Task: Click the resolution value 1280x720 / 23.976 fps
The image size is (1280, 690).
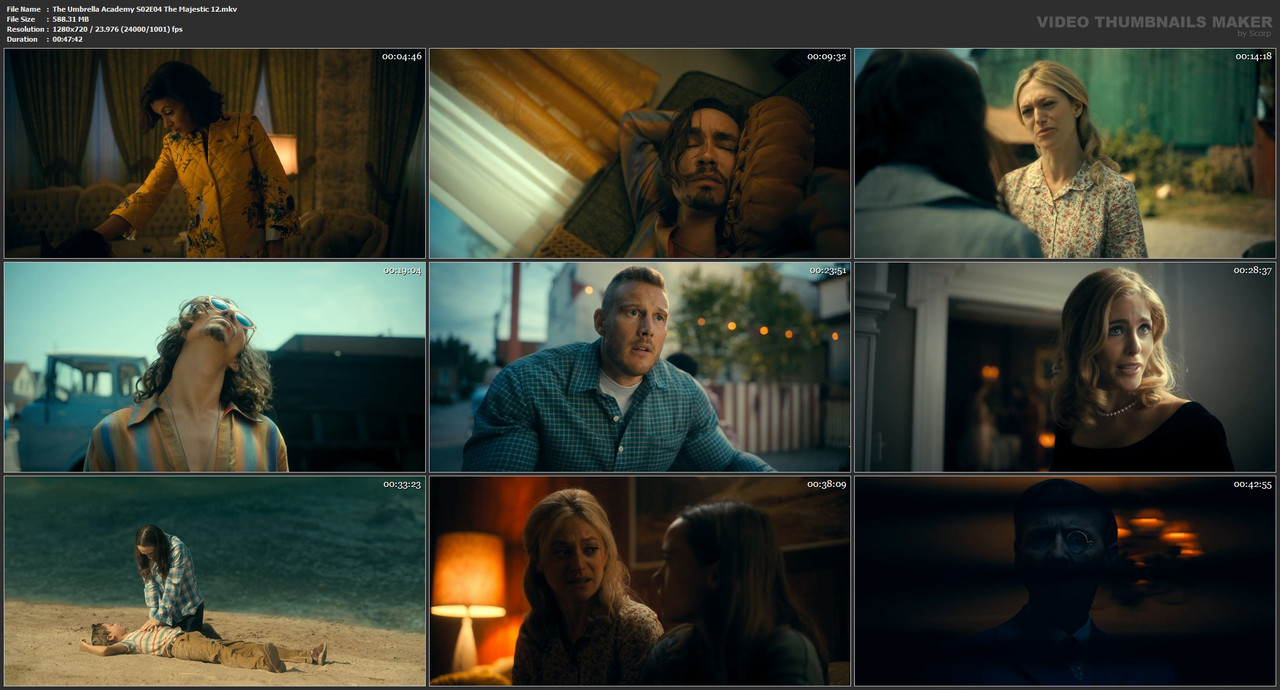Action: [117, 29]
